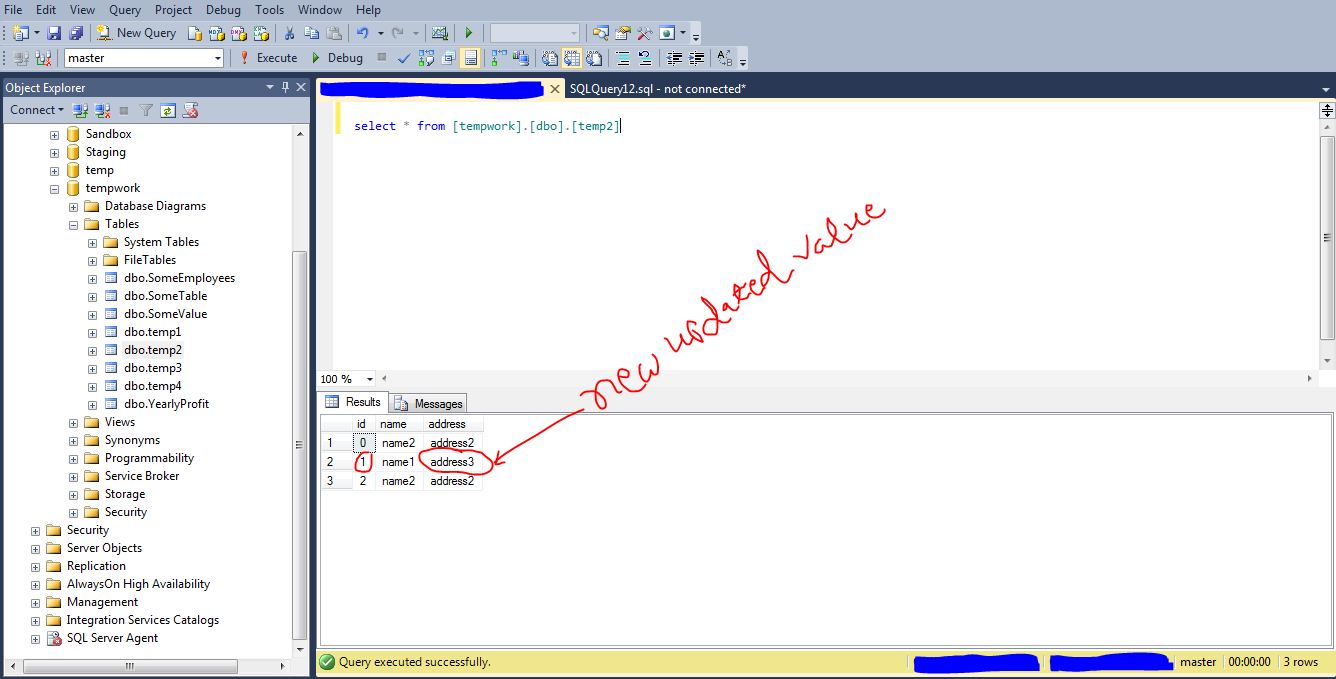Click the Cut scissors icon

[289, 33]
